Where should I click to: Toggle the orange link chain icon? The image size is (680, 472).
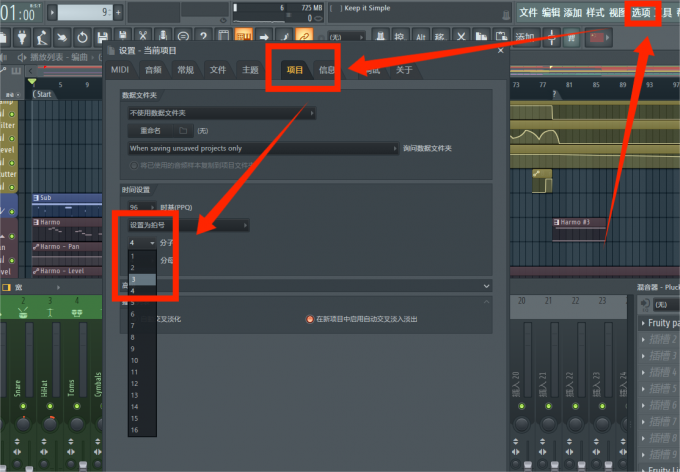(304, 36)
